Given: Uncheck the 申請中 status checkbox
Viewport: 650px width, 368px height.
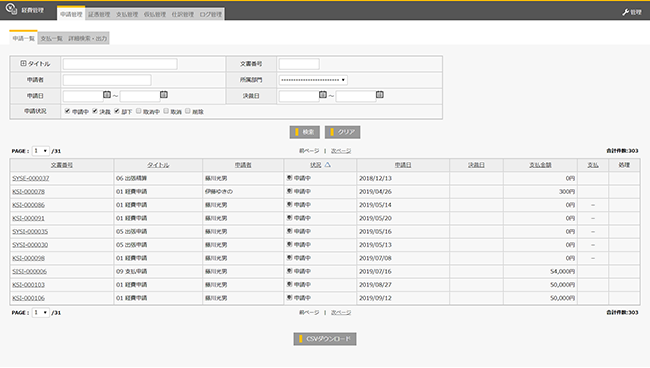Looking at the screenshot, I should coord(67,111).
